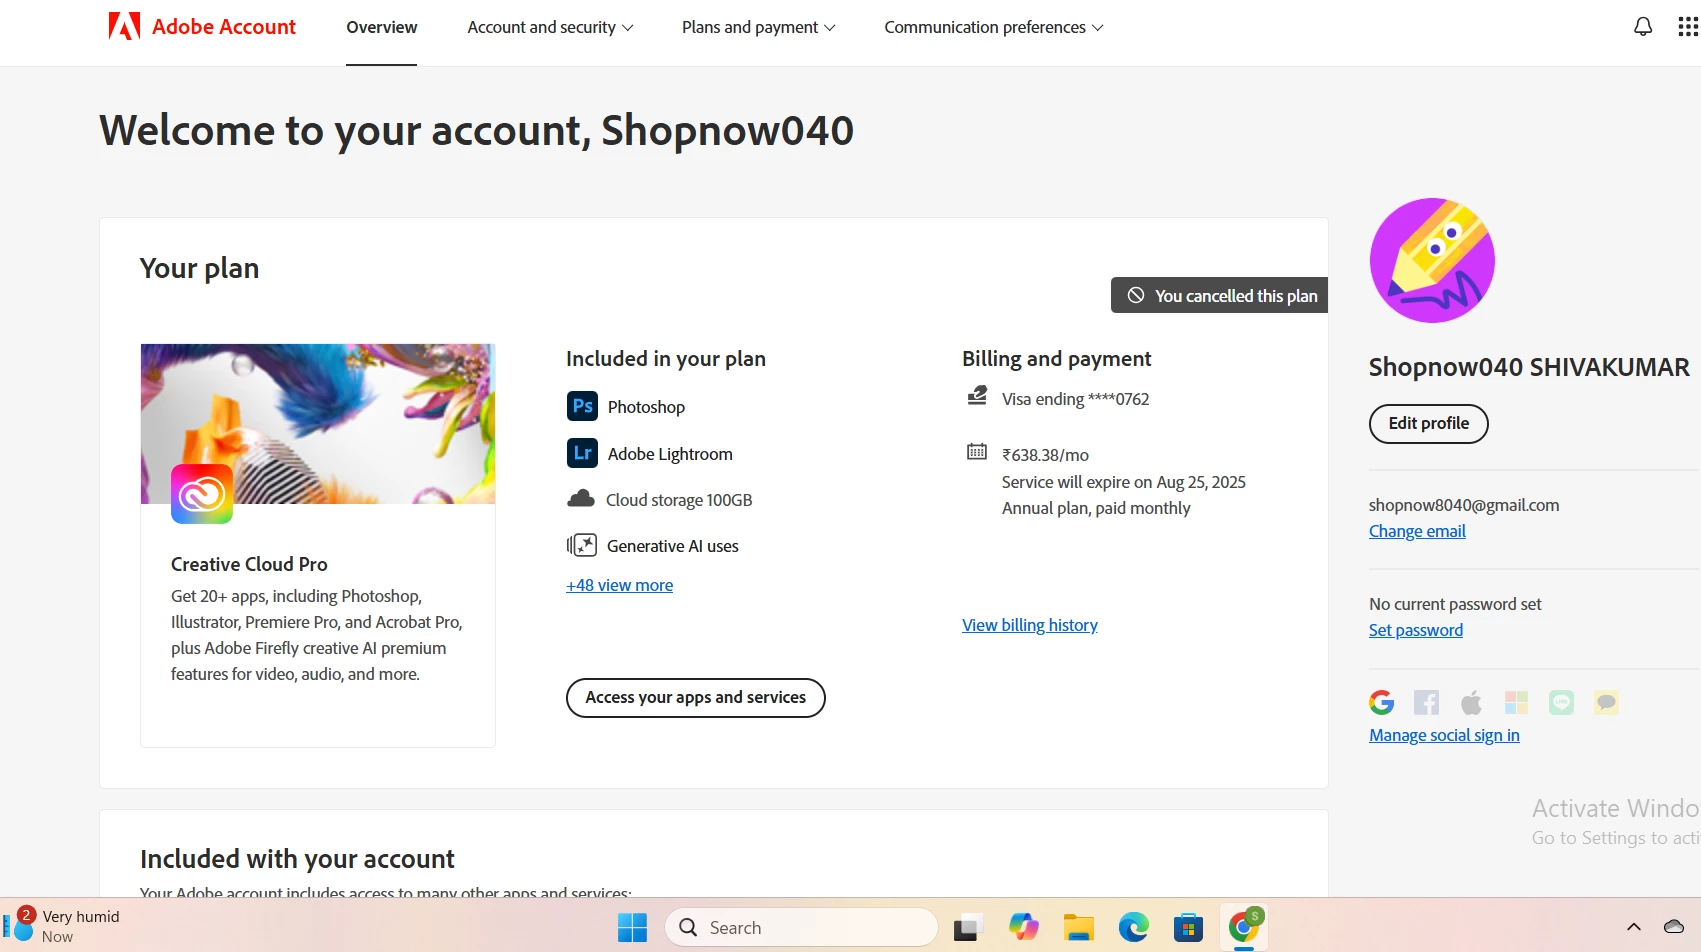Image resolution: width=1701 pixels, height=952 pixels.
Task: Click the calendar icon beside the monthly price
Action: 977,452
